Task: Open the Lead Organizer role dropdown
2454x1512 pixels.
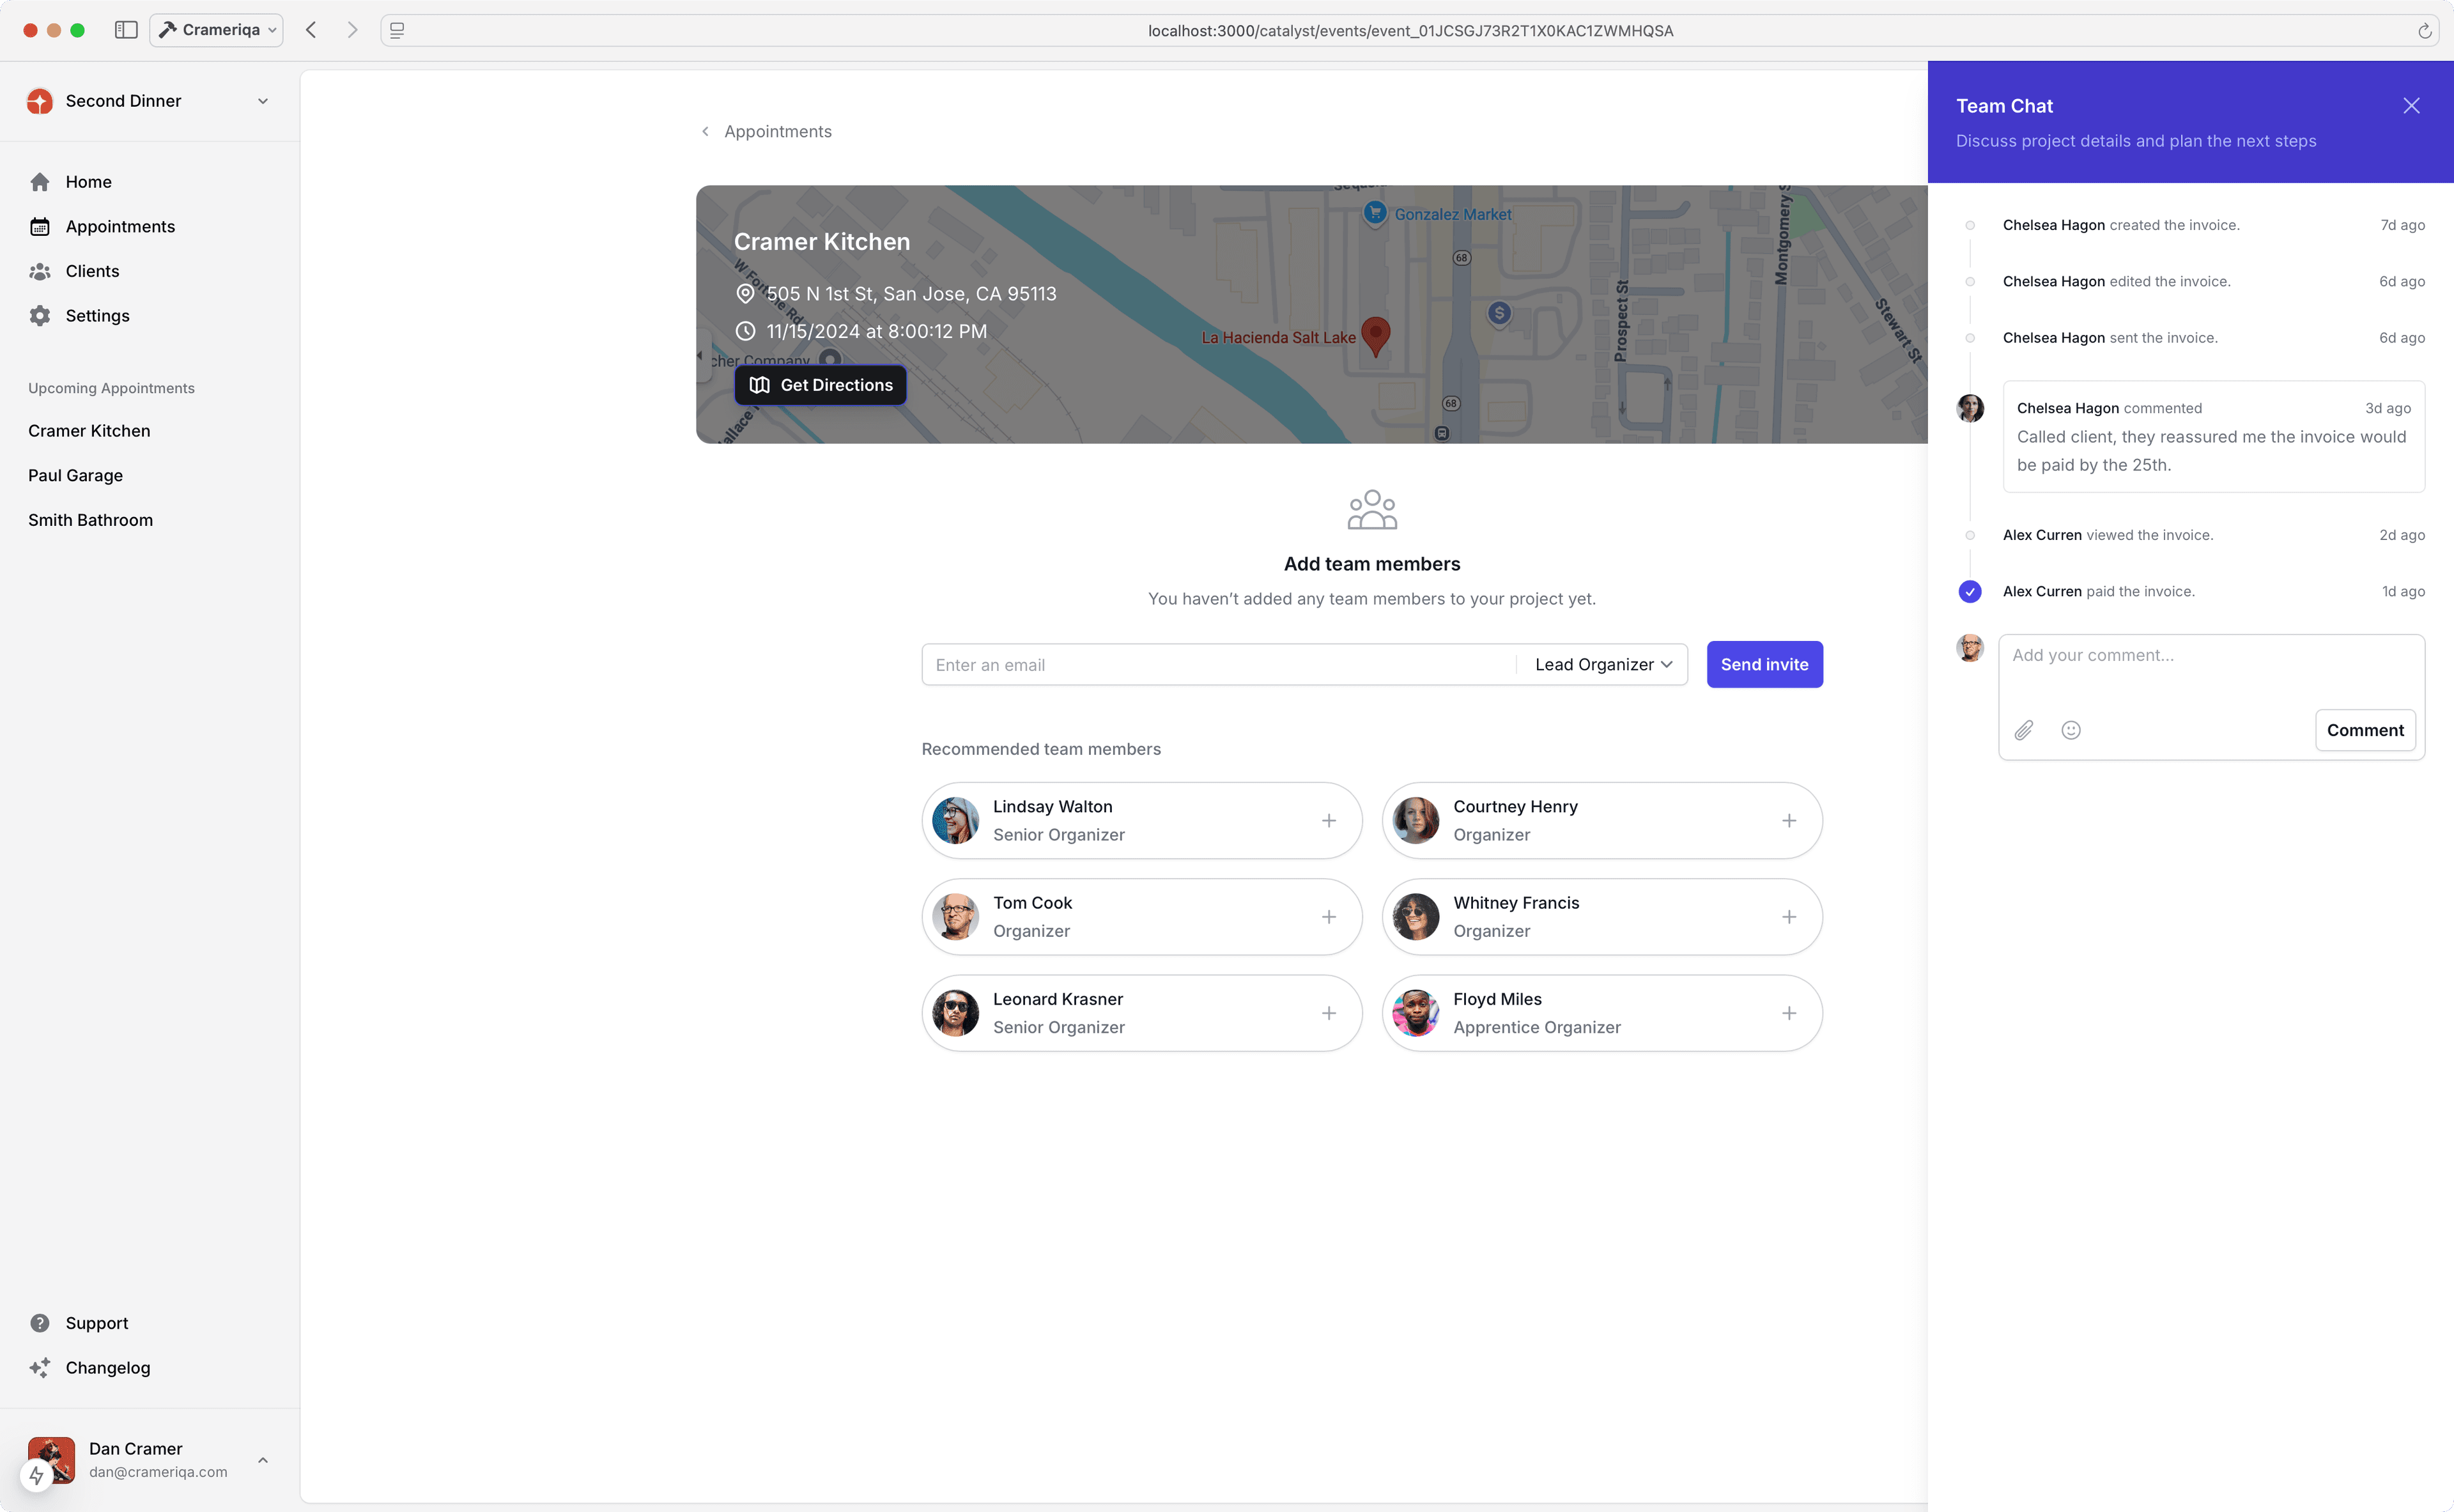Action: [x=1603, y=665]
